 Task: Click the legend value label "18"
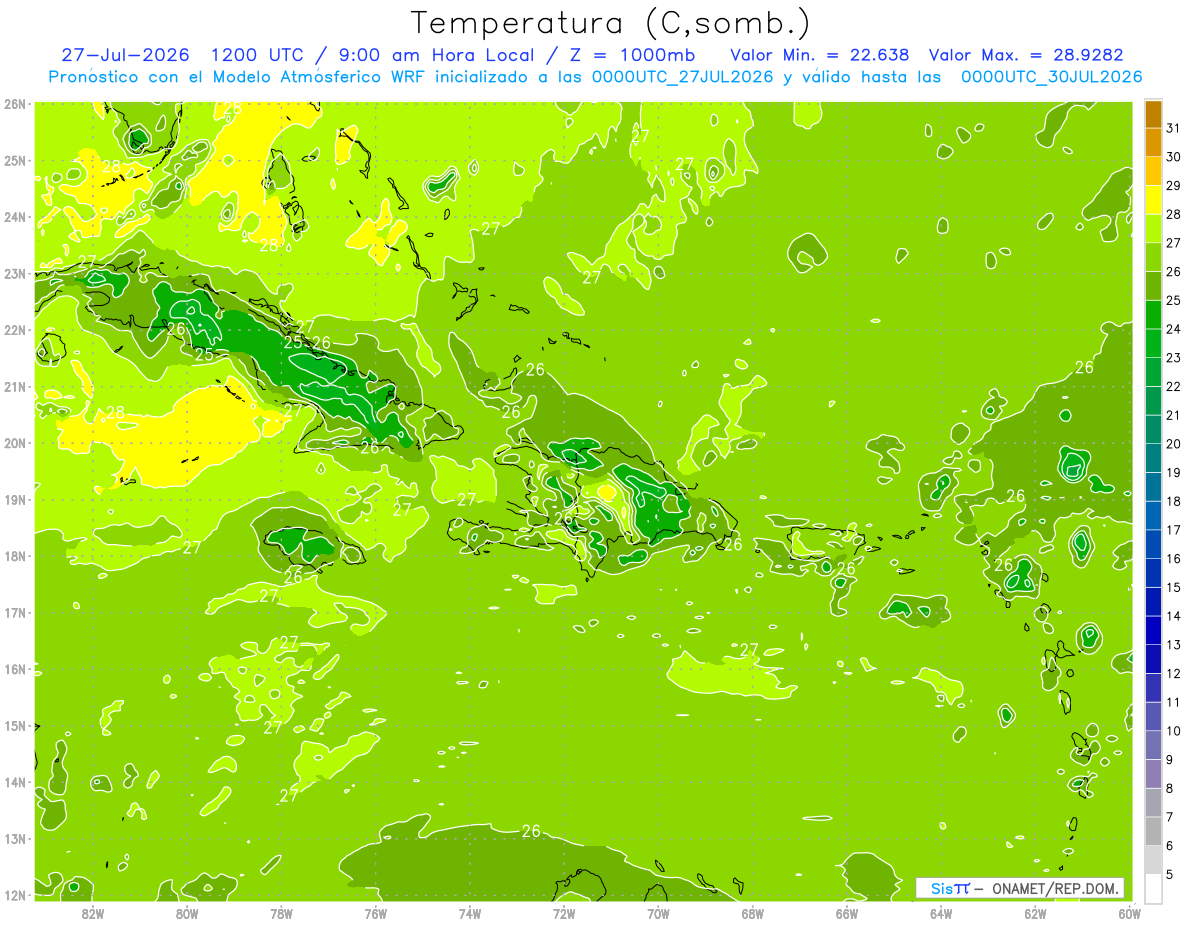point(1173,501)
